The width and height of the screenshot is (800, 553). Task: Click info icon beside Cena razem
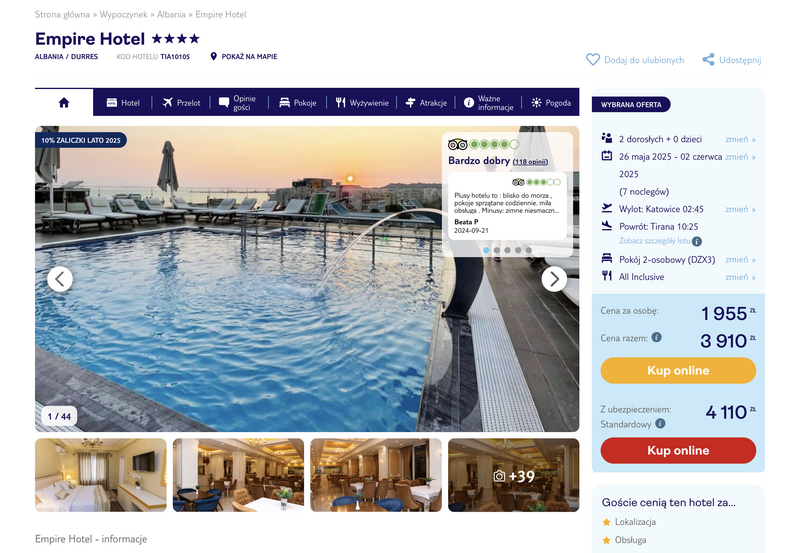(657, 337)
